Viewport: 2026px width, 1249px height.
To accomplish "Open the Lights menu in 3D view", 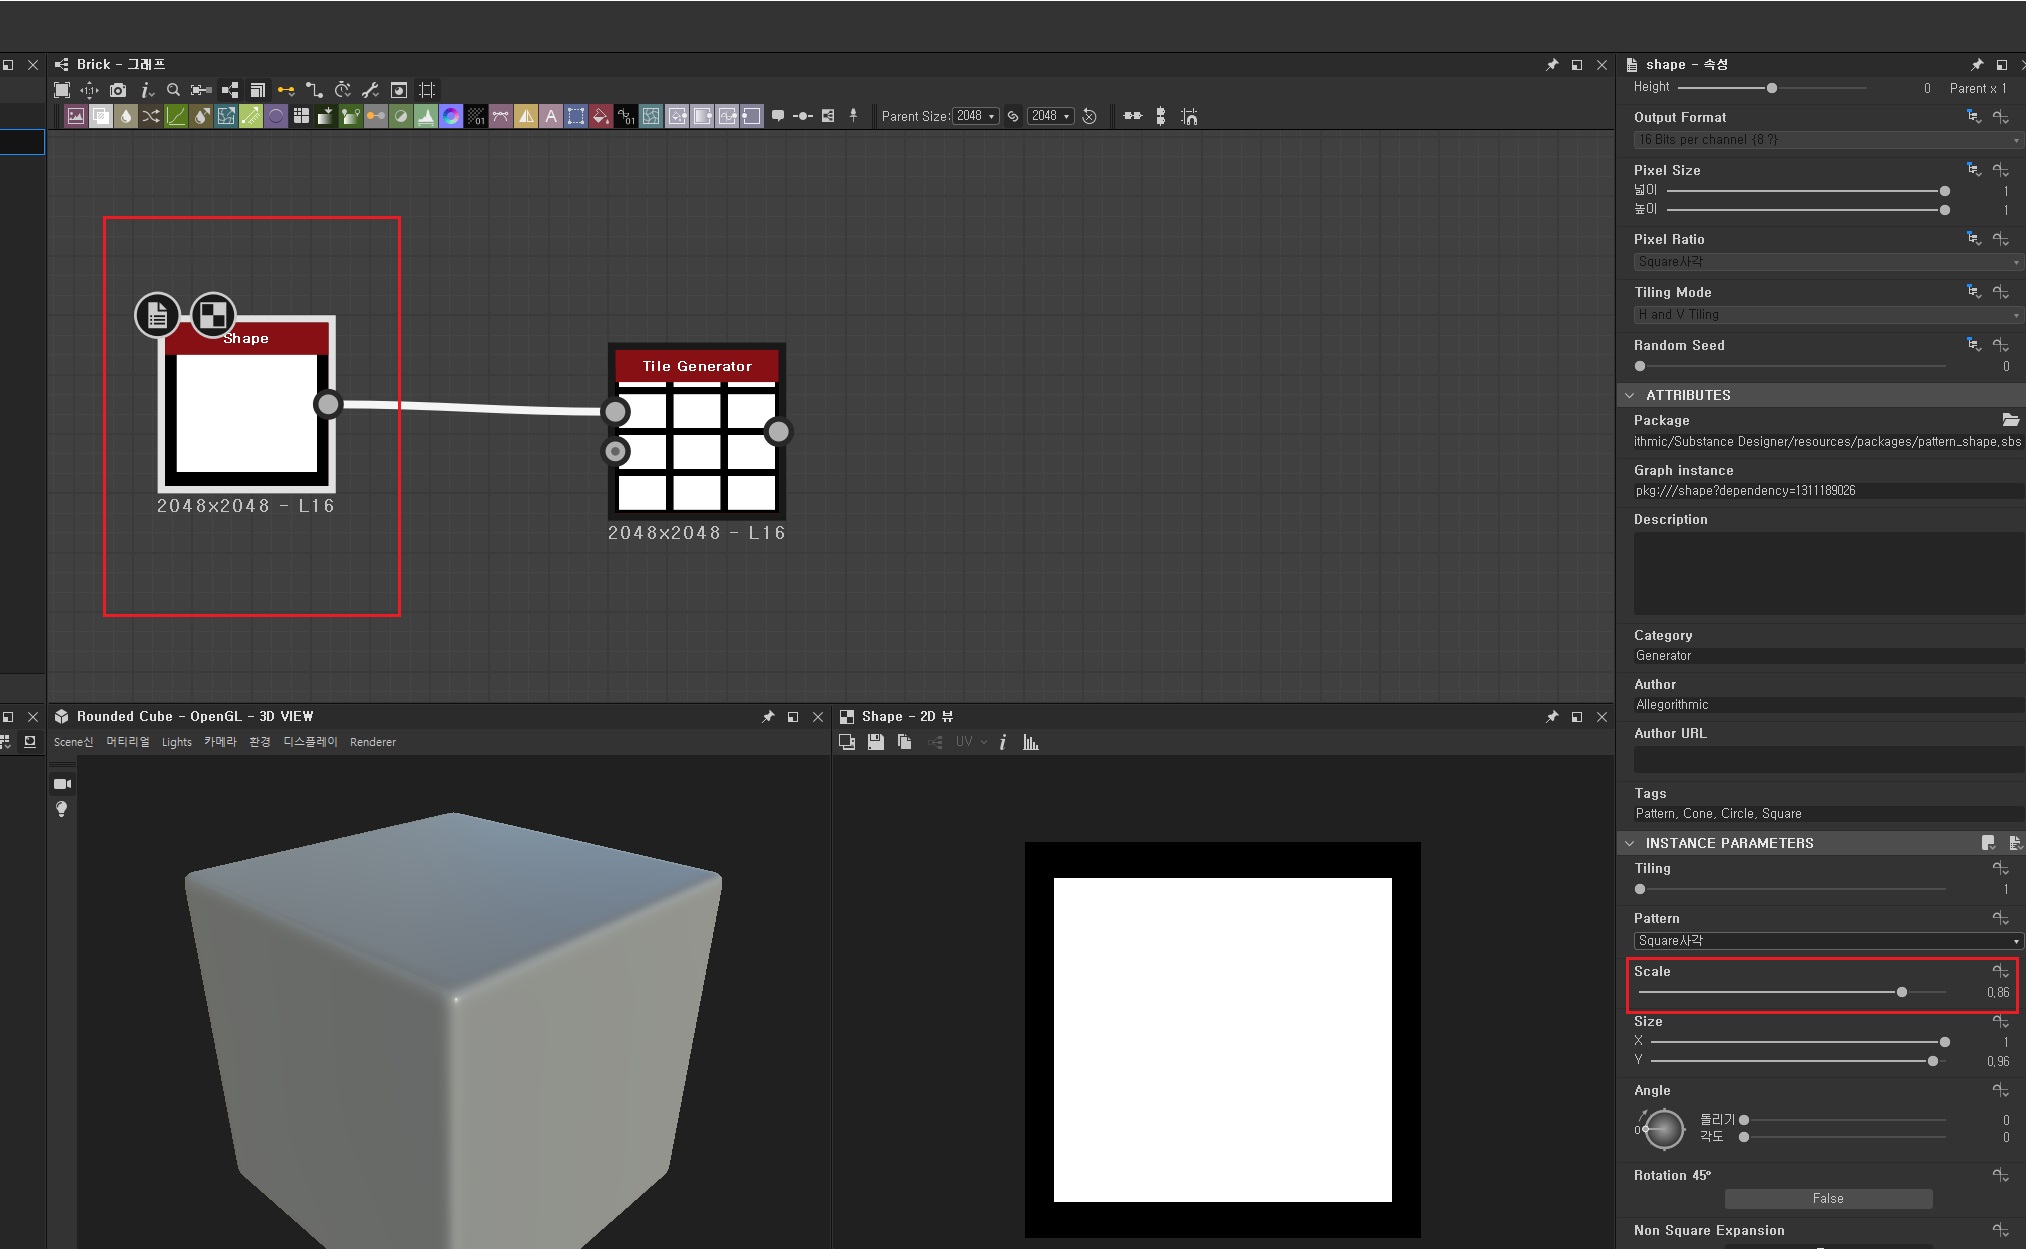I will pyautogui.click(x=176, y=742).
